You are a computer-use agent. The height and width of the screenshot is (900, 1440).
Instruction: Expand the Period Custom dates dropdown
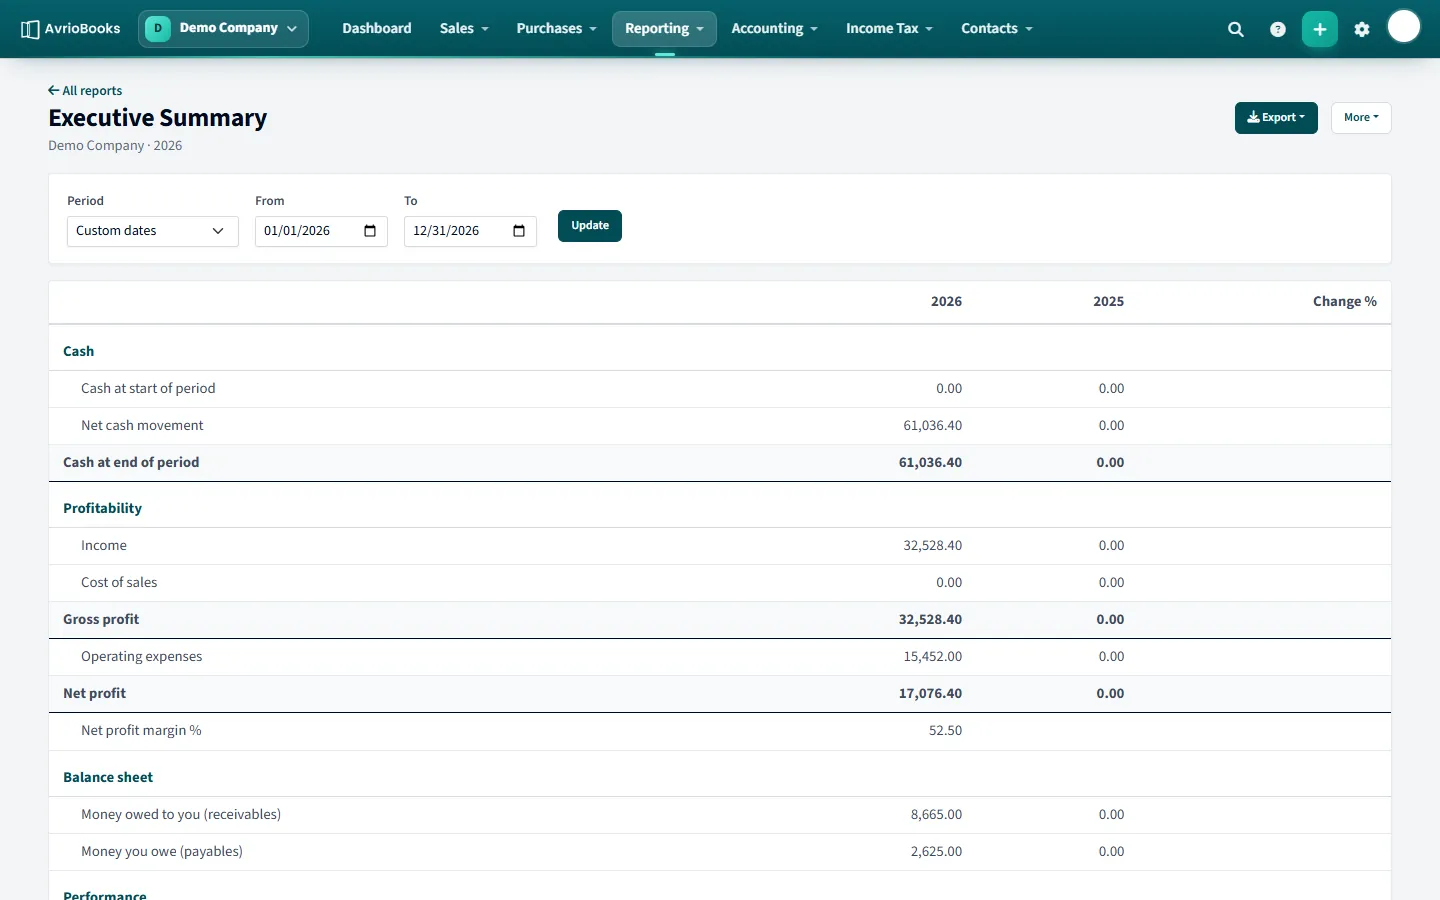tap(153, 231)
